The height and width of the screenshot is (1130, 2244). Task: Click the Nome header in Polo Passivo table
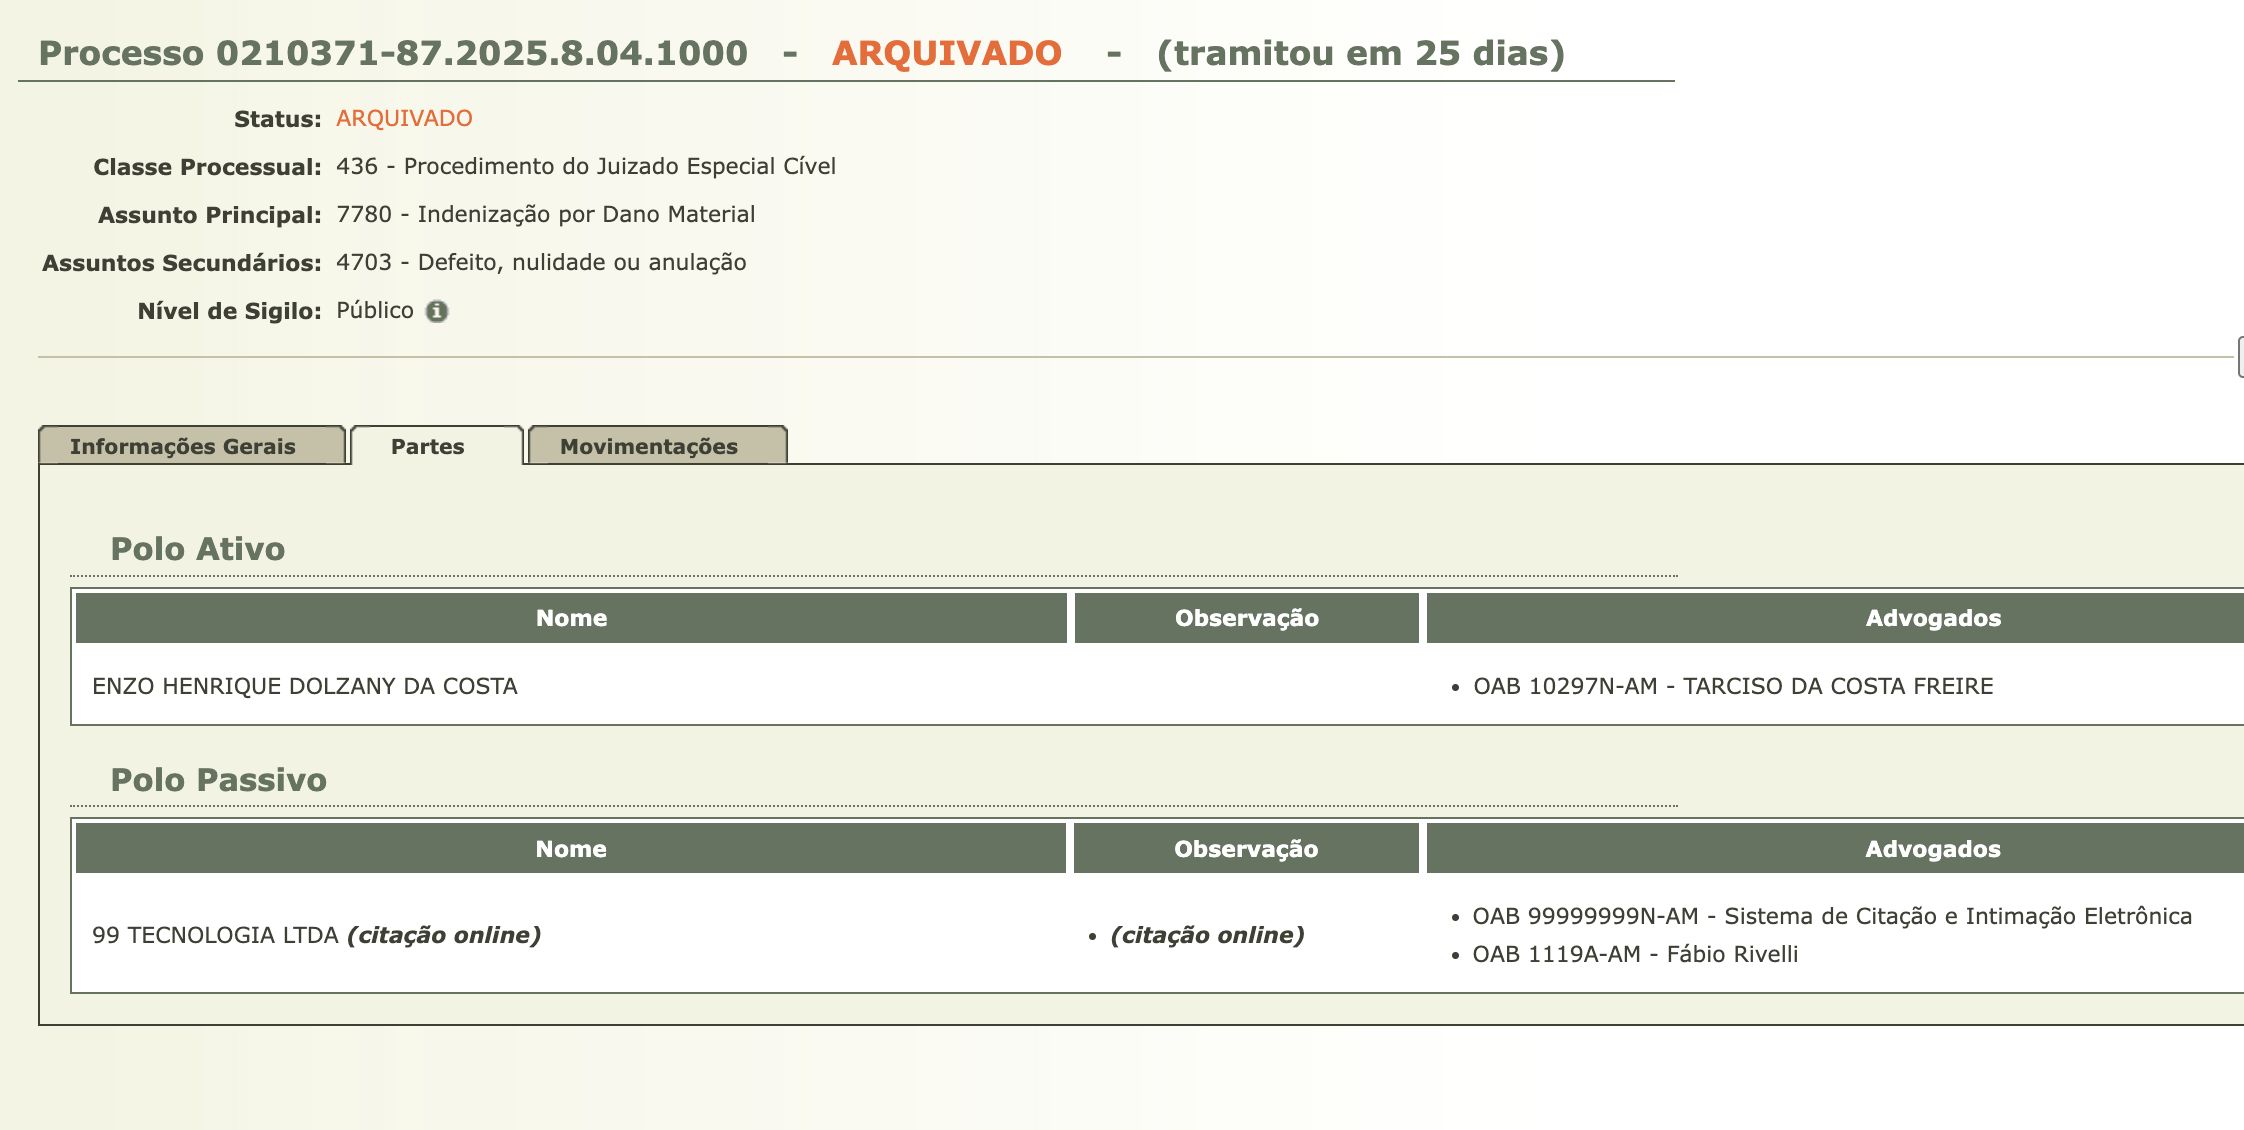coord(571,849)
